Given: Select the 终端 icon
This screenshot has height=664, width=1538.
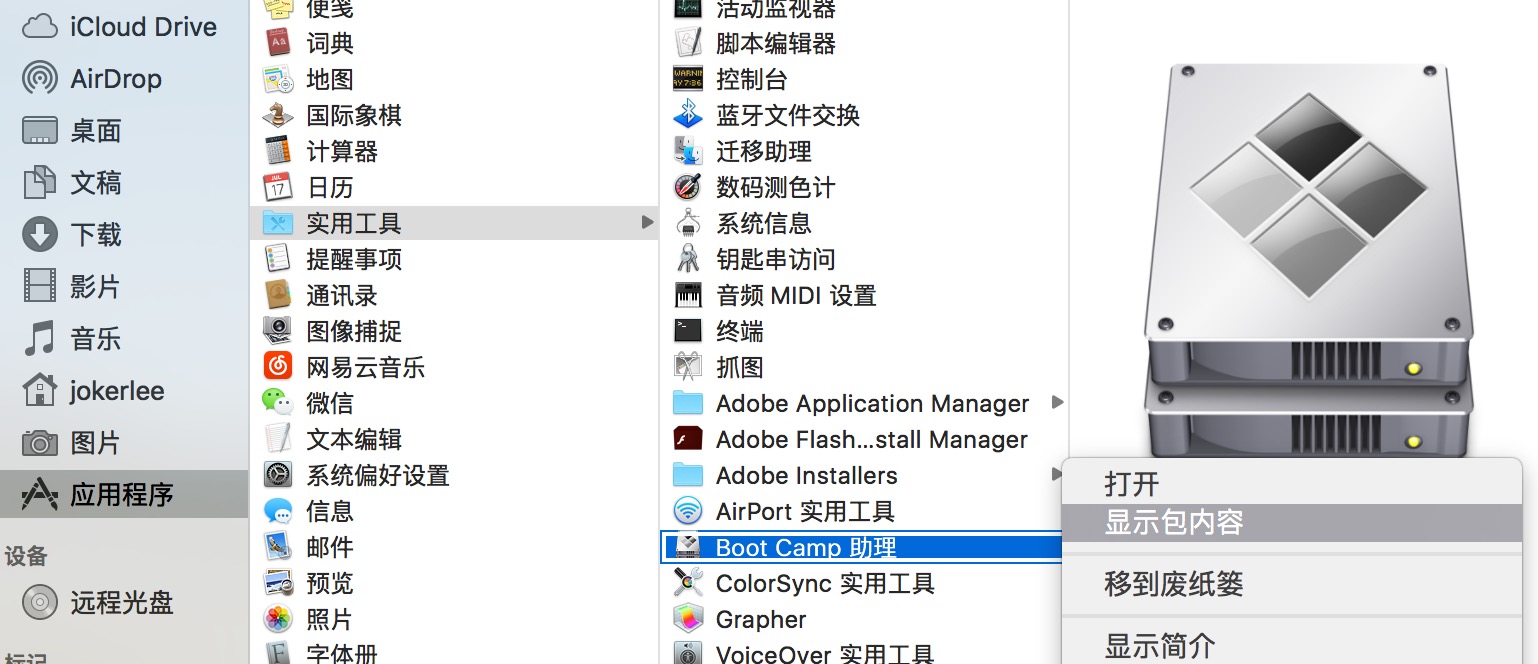Looking at the screenshot, I should 688,331.
